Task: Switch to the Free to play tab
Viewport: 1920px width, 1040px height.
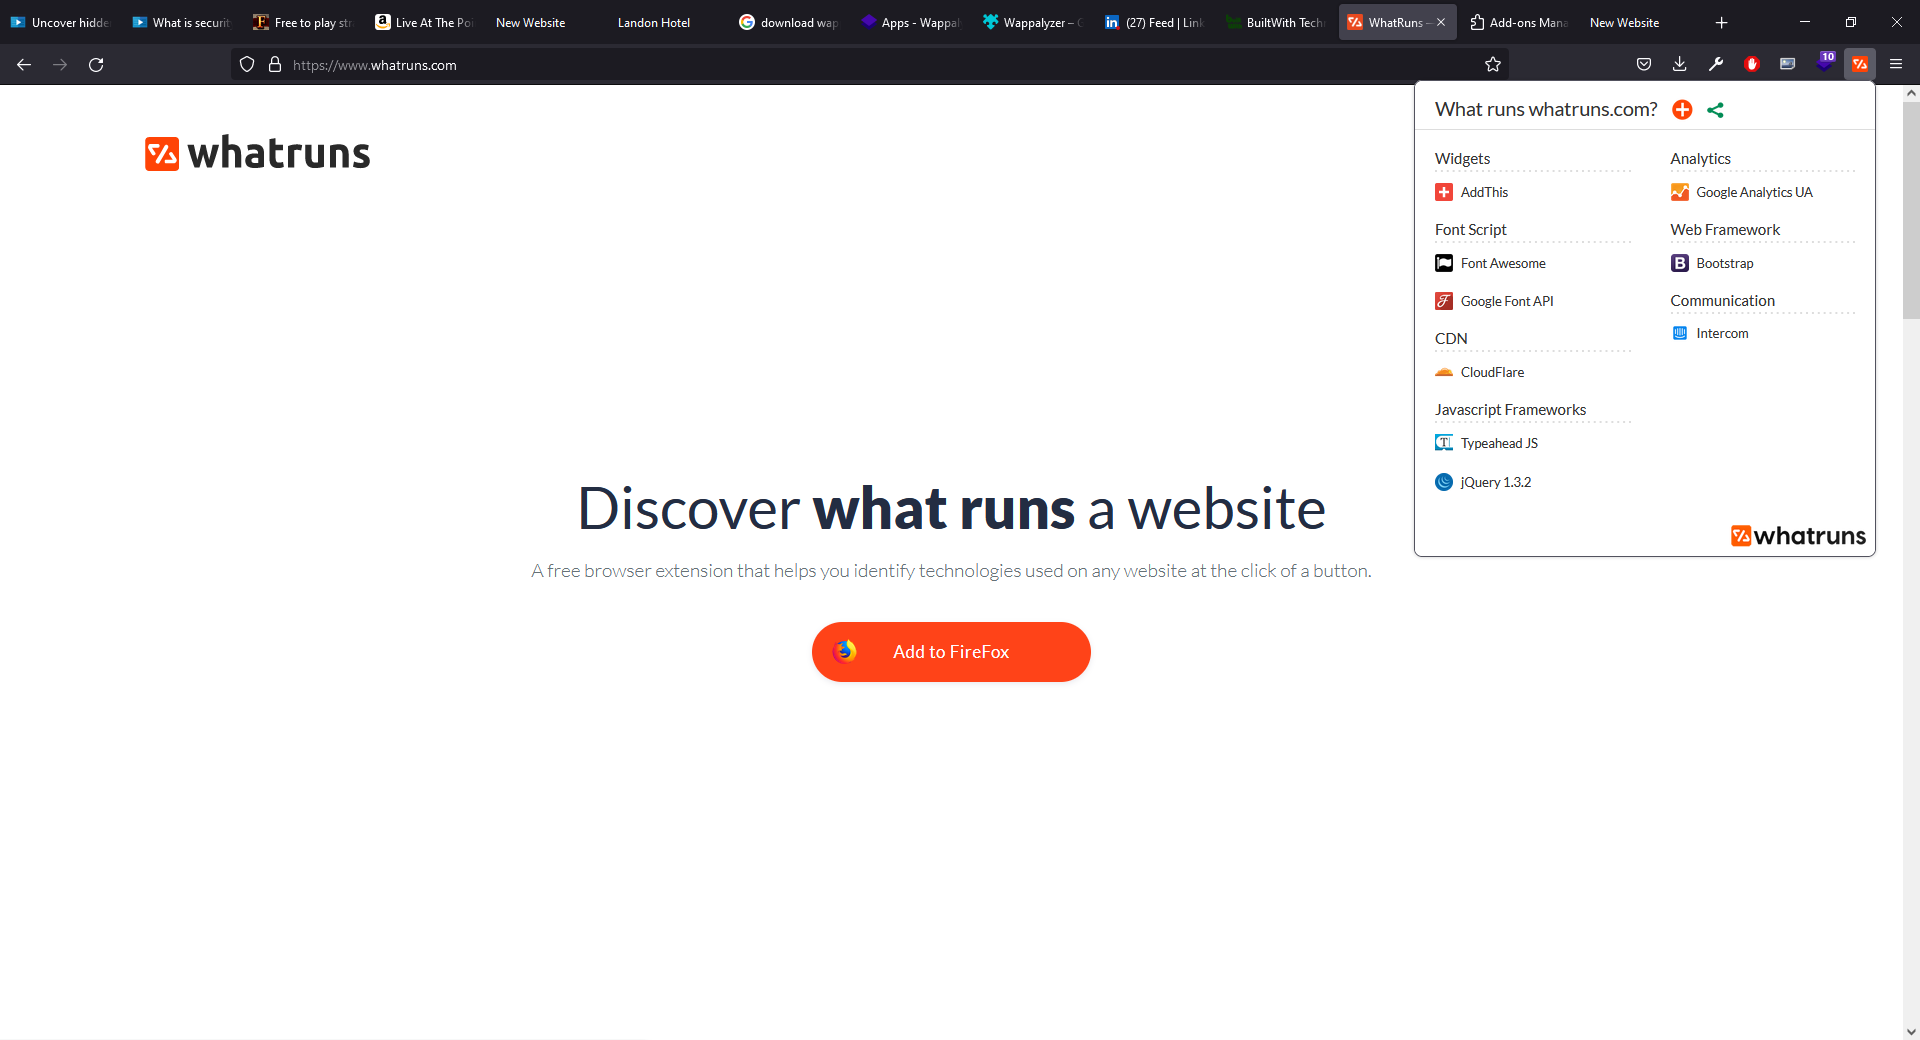Action: 302,22
